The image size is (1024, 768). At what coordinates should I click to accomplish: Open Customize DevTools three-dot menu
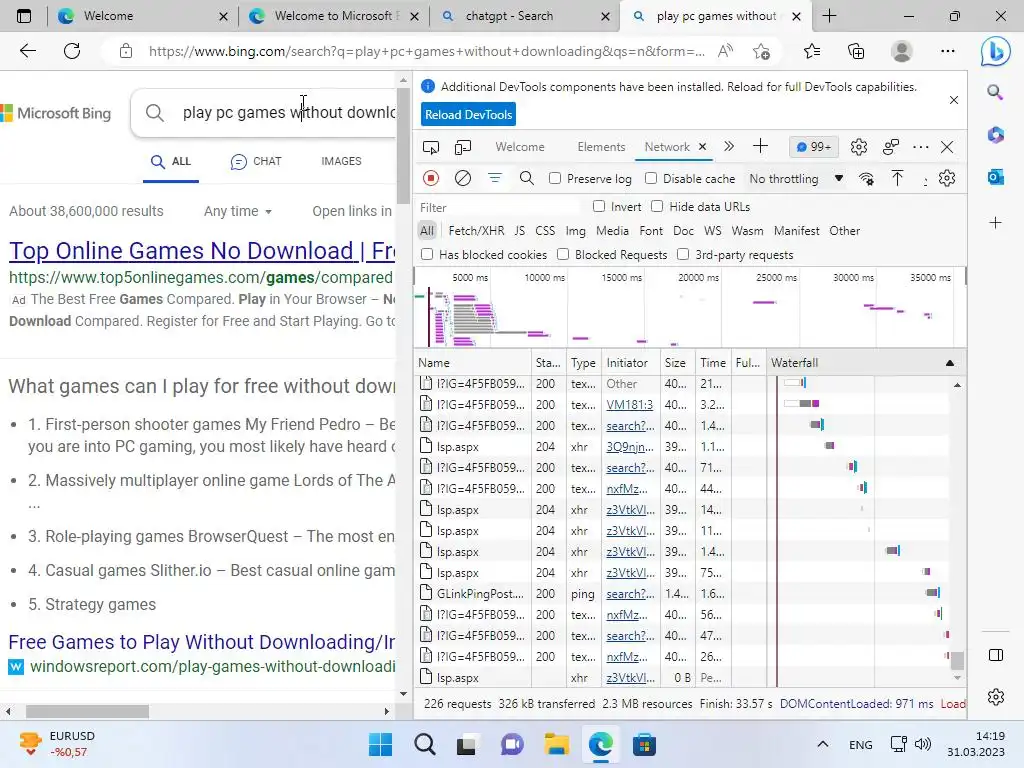921,147
